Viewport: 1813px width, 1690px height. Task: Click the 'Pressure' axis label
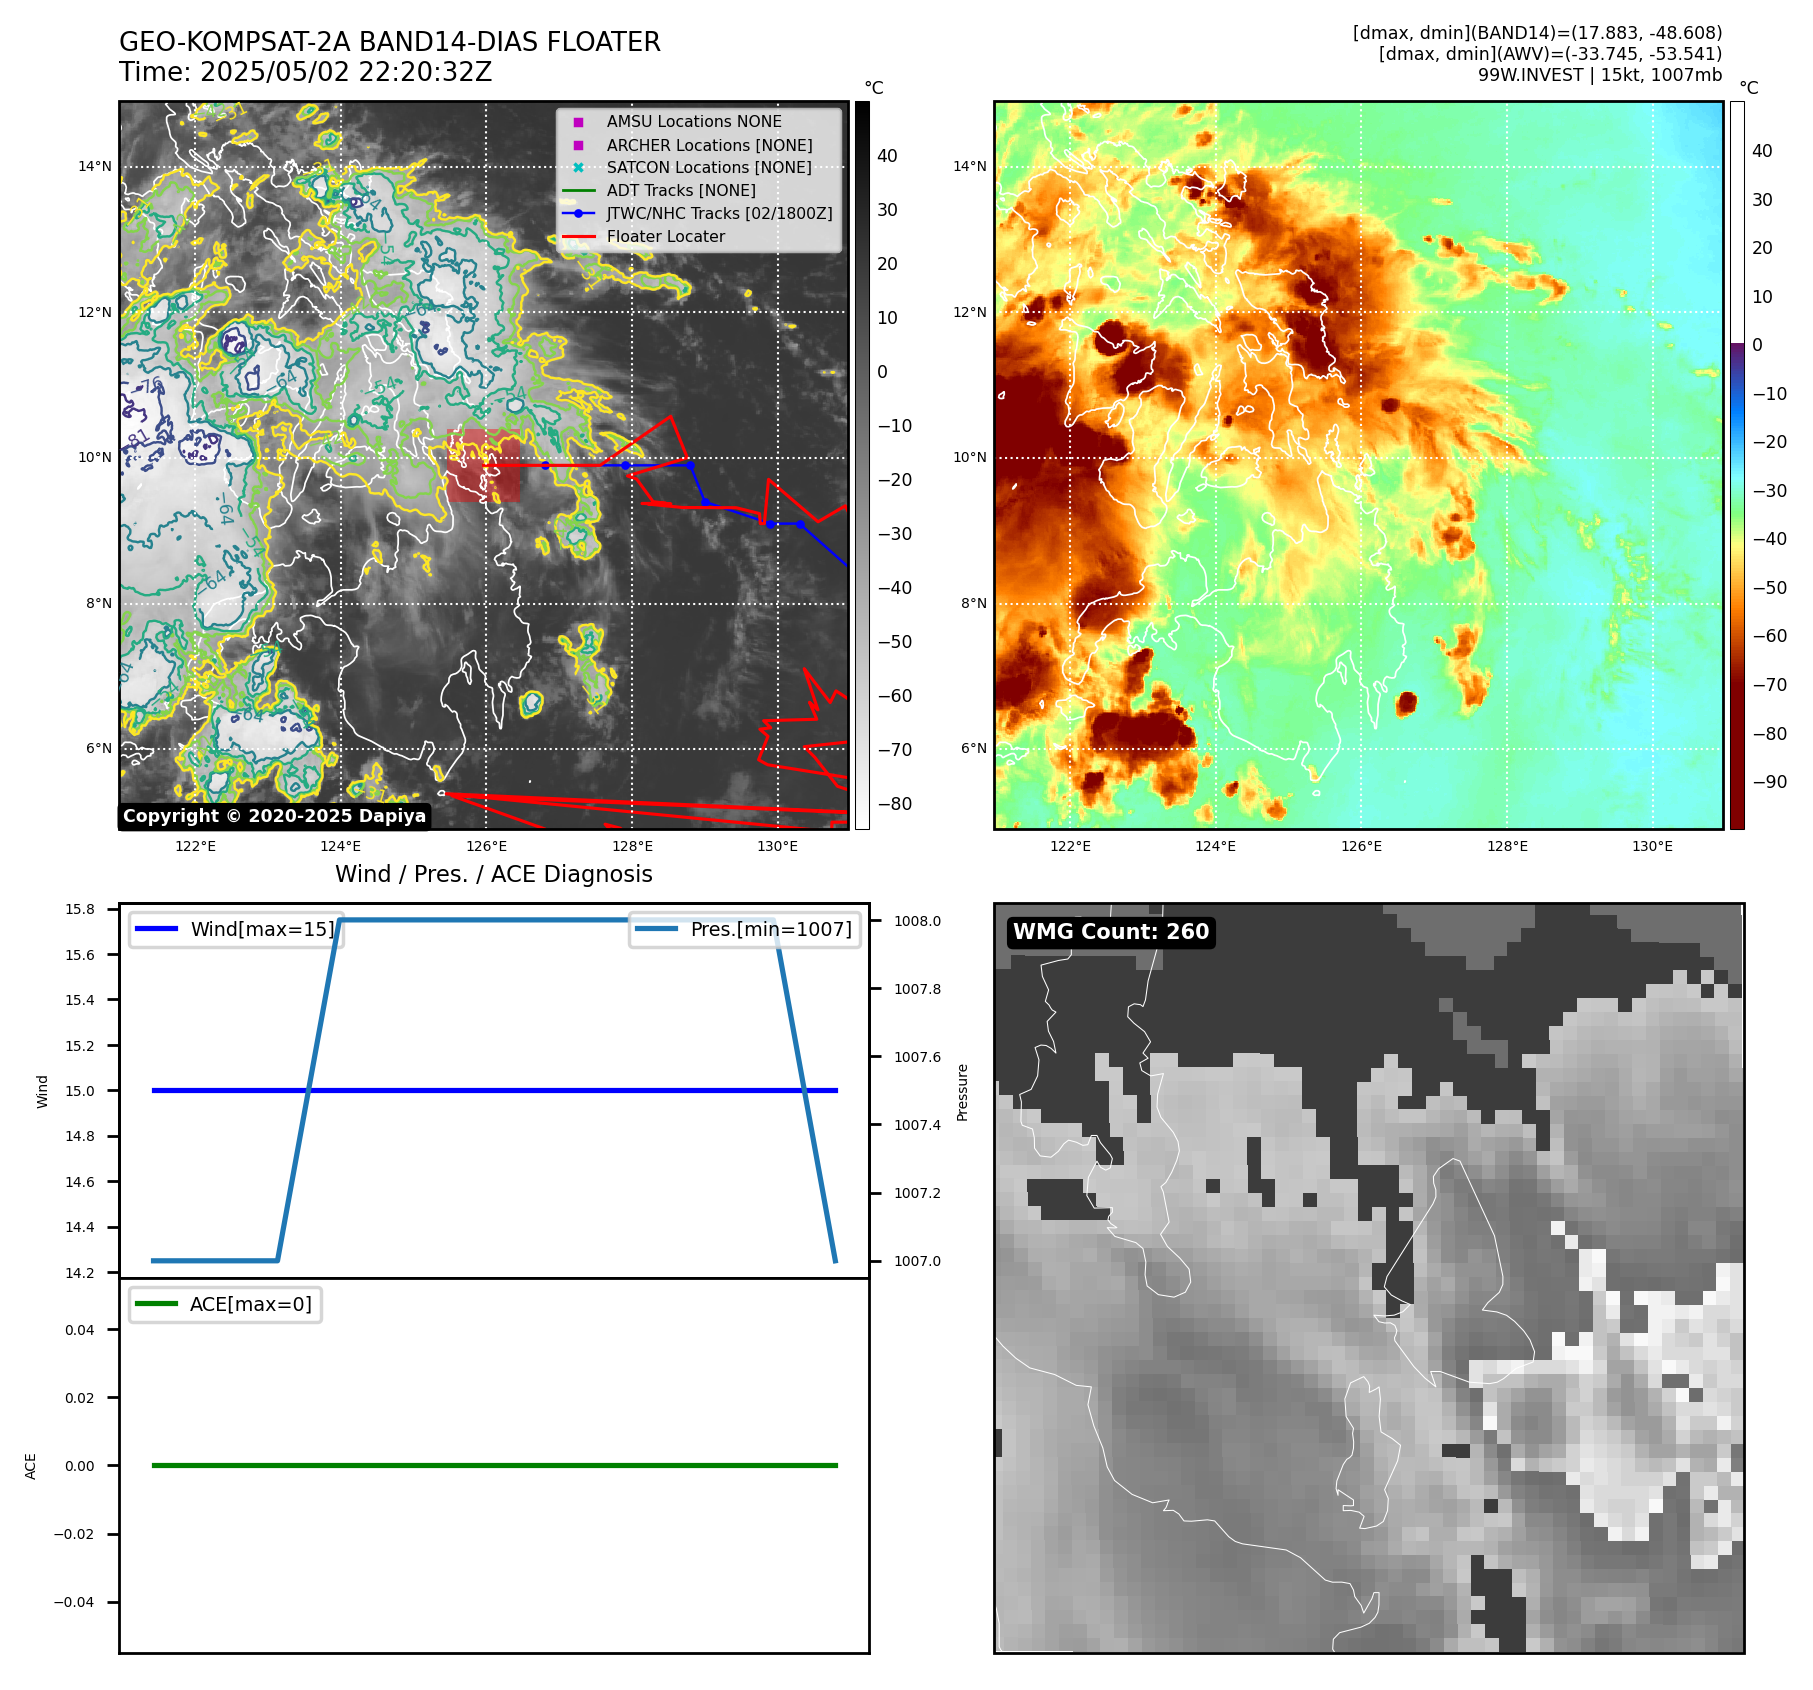[962, 1092]
